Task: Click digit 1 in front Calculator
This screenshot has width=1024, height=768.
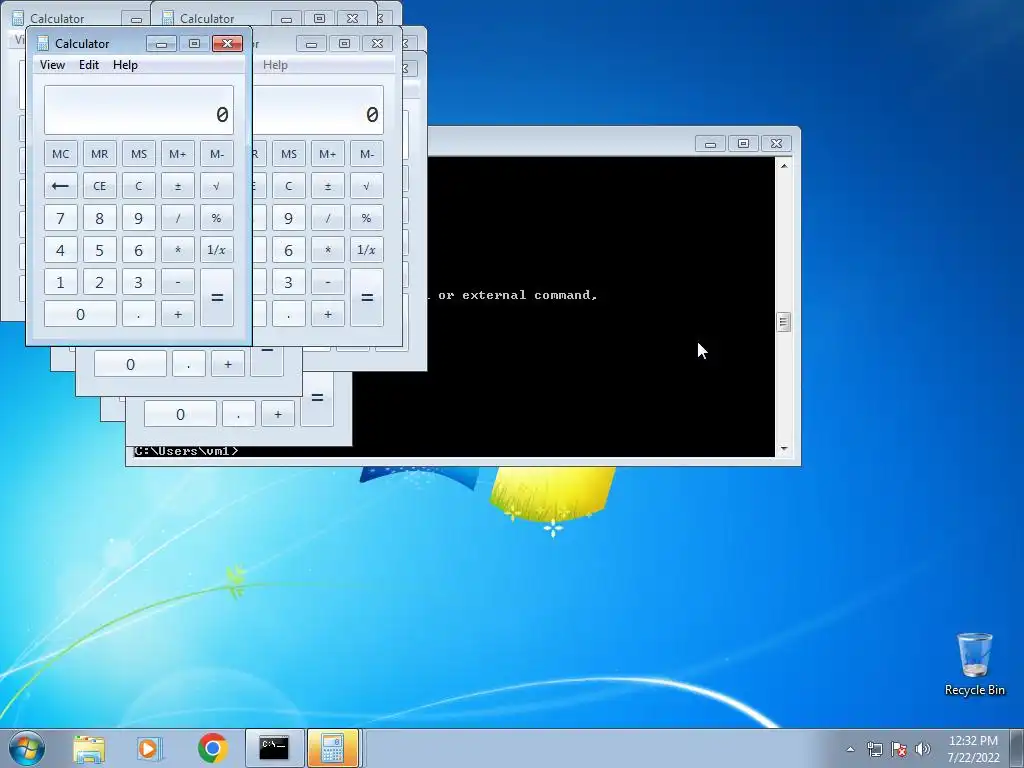Action: 61,282
